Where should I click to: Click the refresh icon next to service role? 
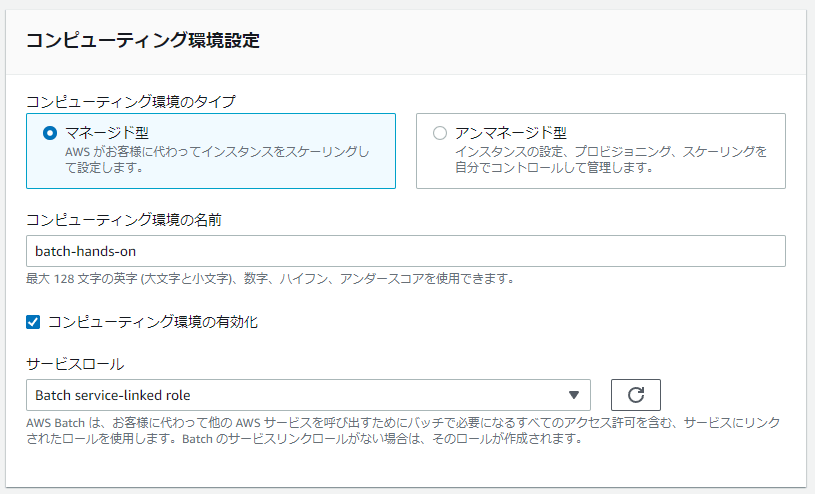[636, 395]
